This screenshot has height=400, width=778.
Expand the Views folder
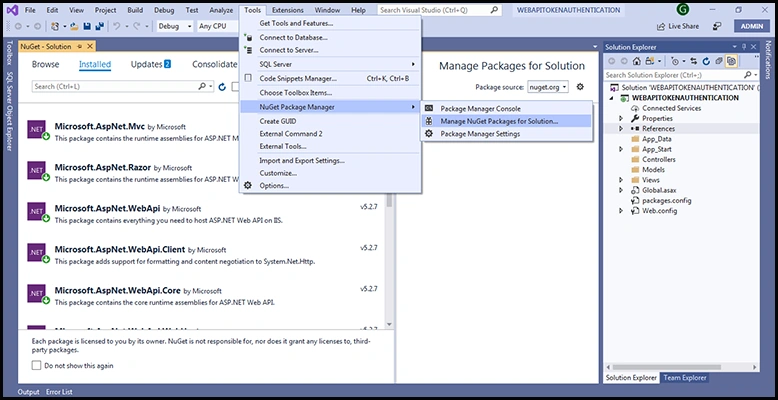point(621,180)
